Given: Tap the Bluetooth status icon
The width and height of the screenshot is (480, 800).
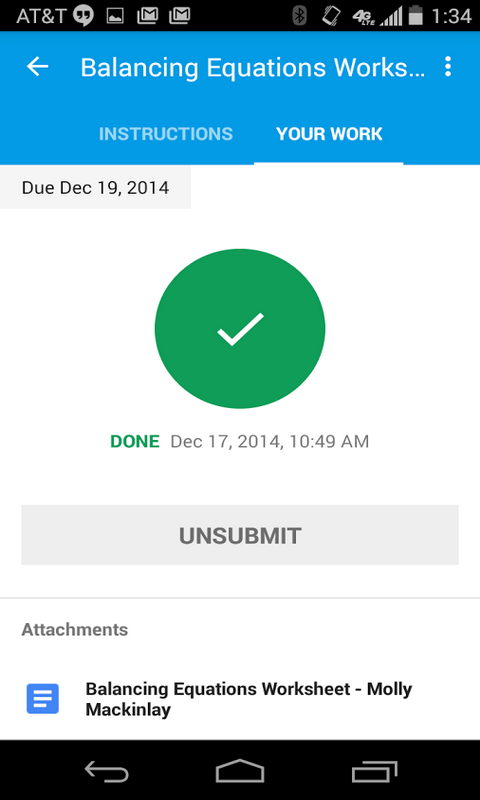Looking at the screenshot, I should (x=299, y=16).
